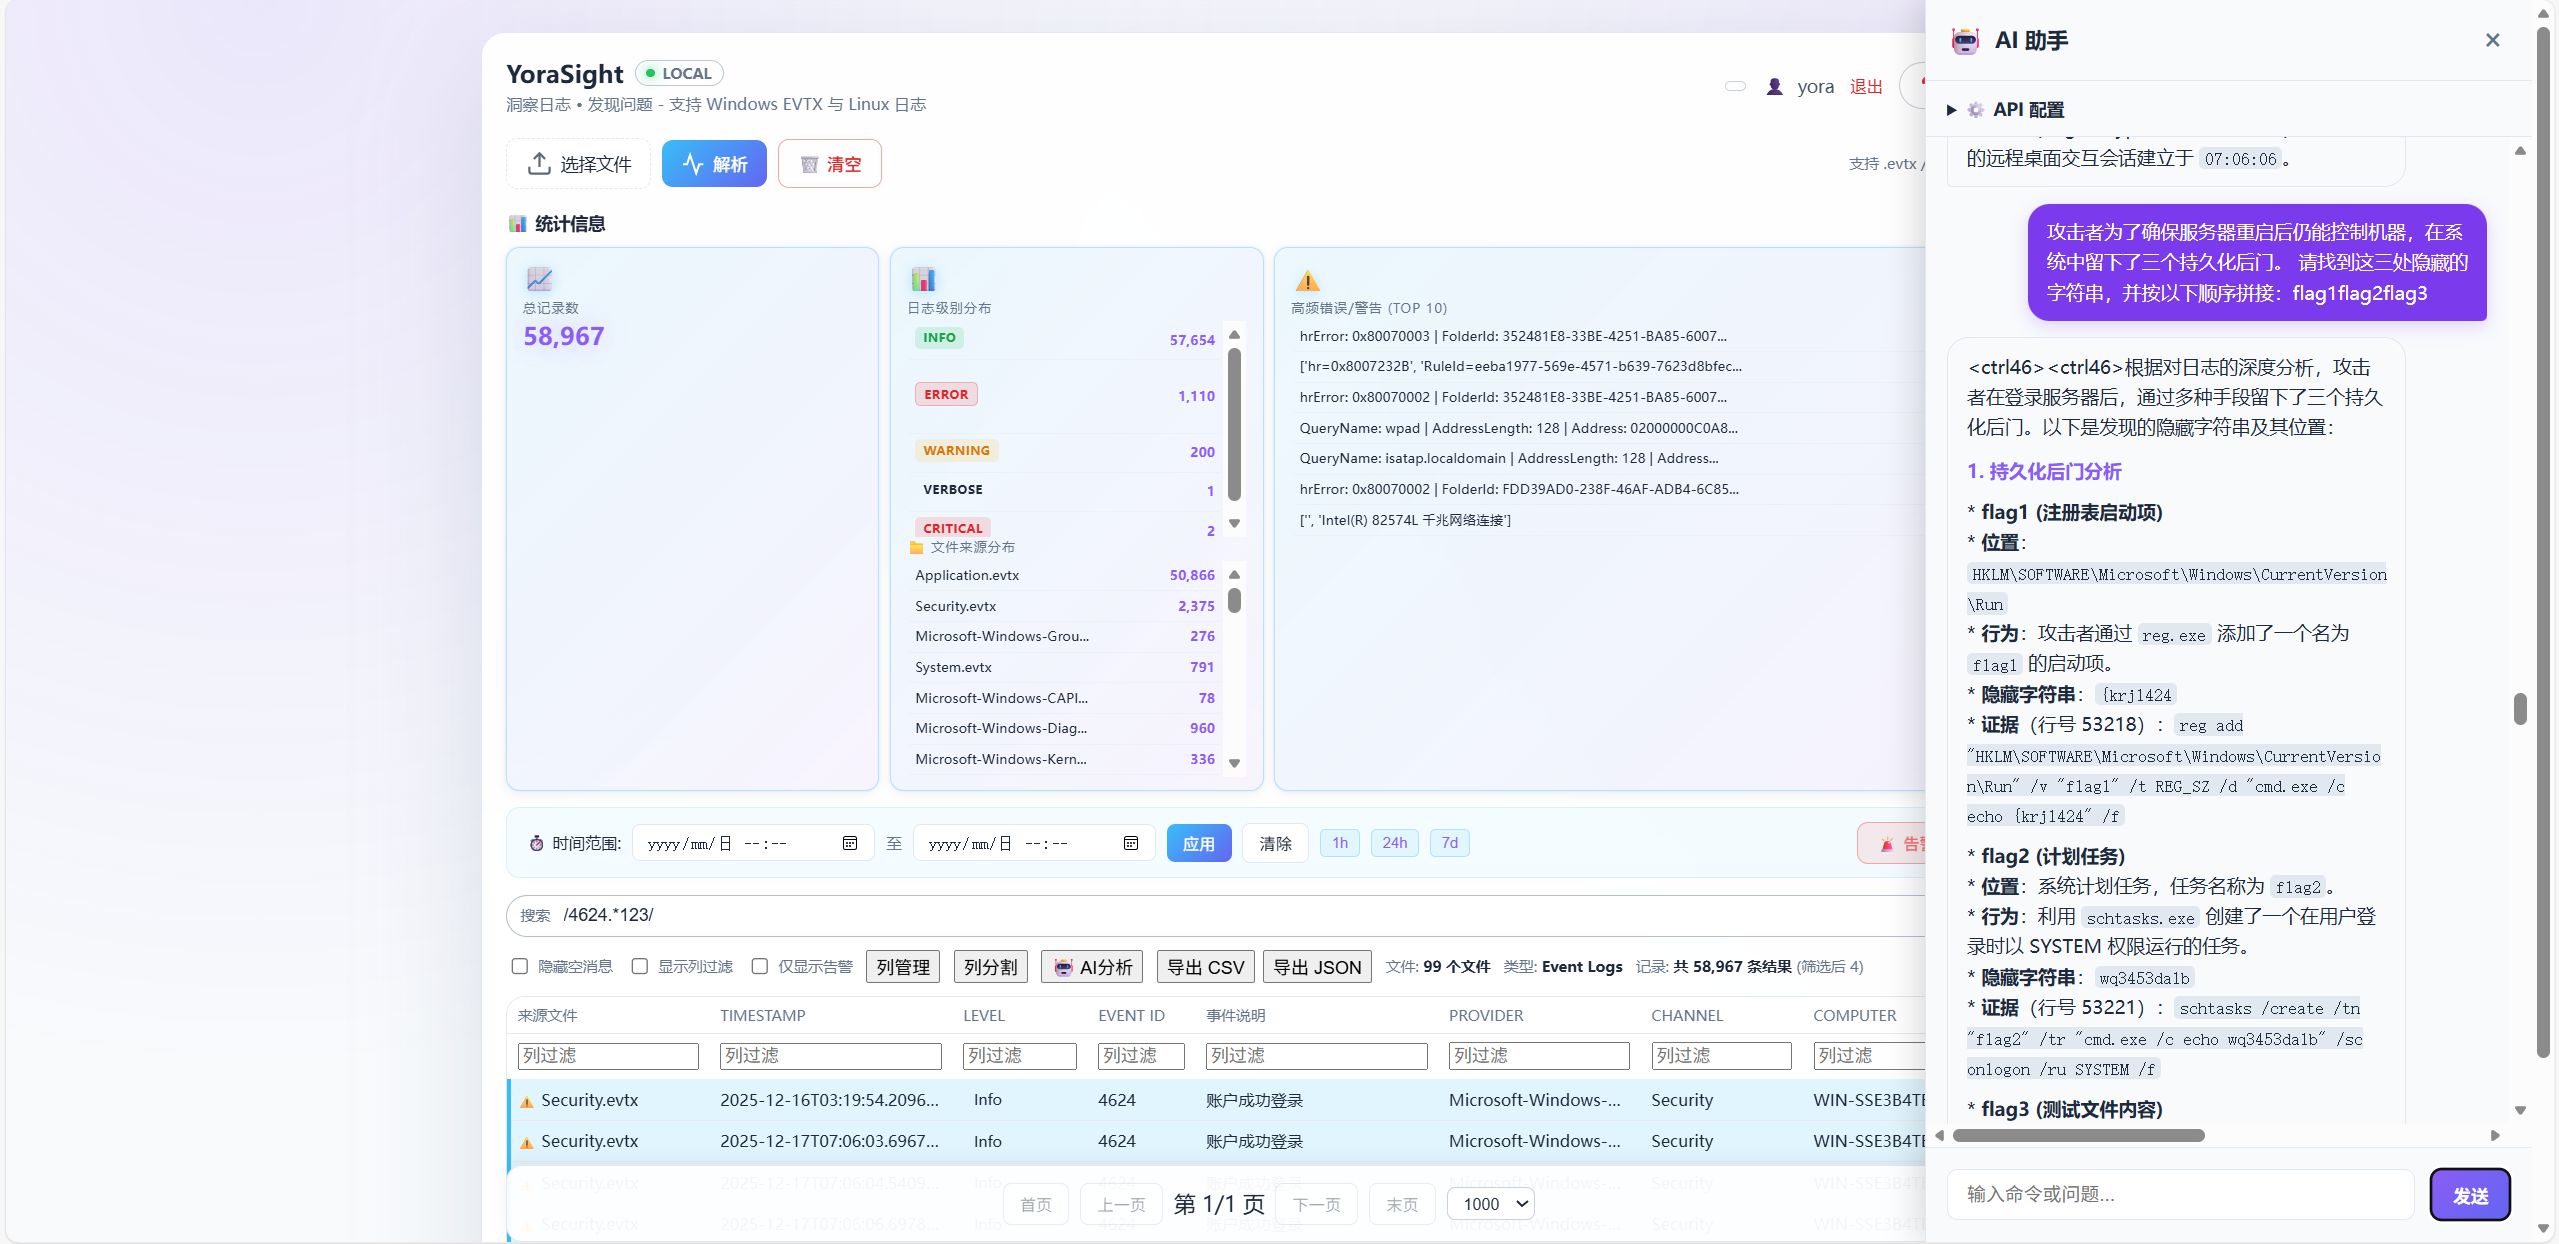Open the 1000 page-size dropdown
2559x1244 pixels.
coord(1491,1204)
